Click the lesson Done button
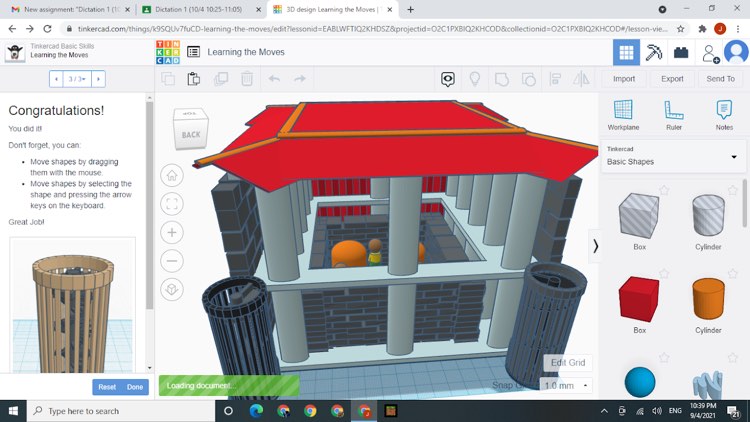The image size is (750, 422). [135, 387]
